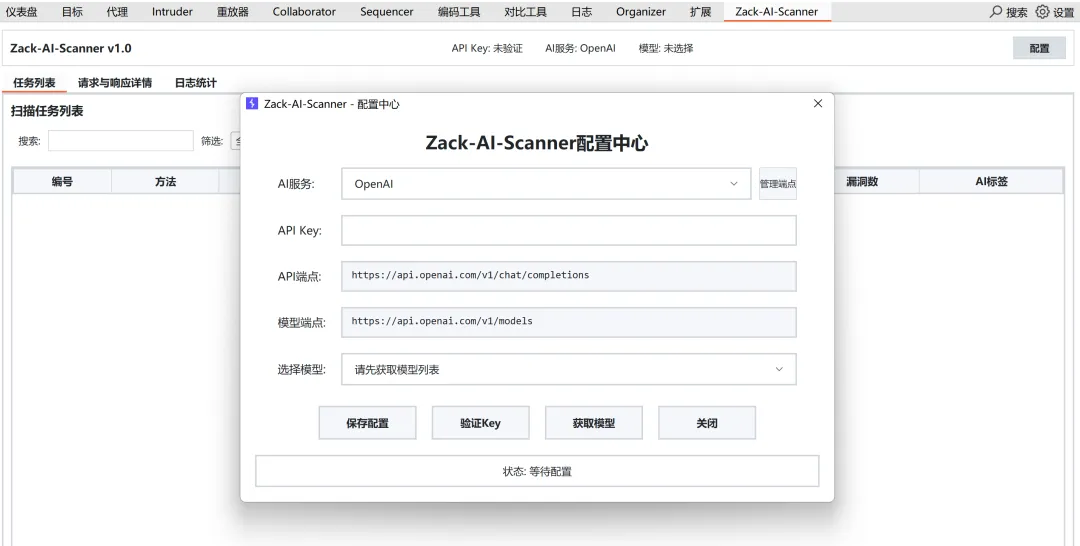The image size is (1080, 546).
Task: Click the 配置 button in the scanner header
Action: point(1039,48)
